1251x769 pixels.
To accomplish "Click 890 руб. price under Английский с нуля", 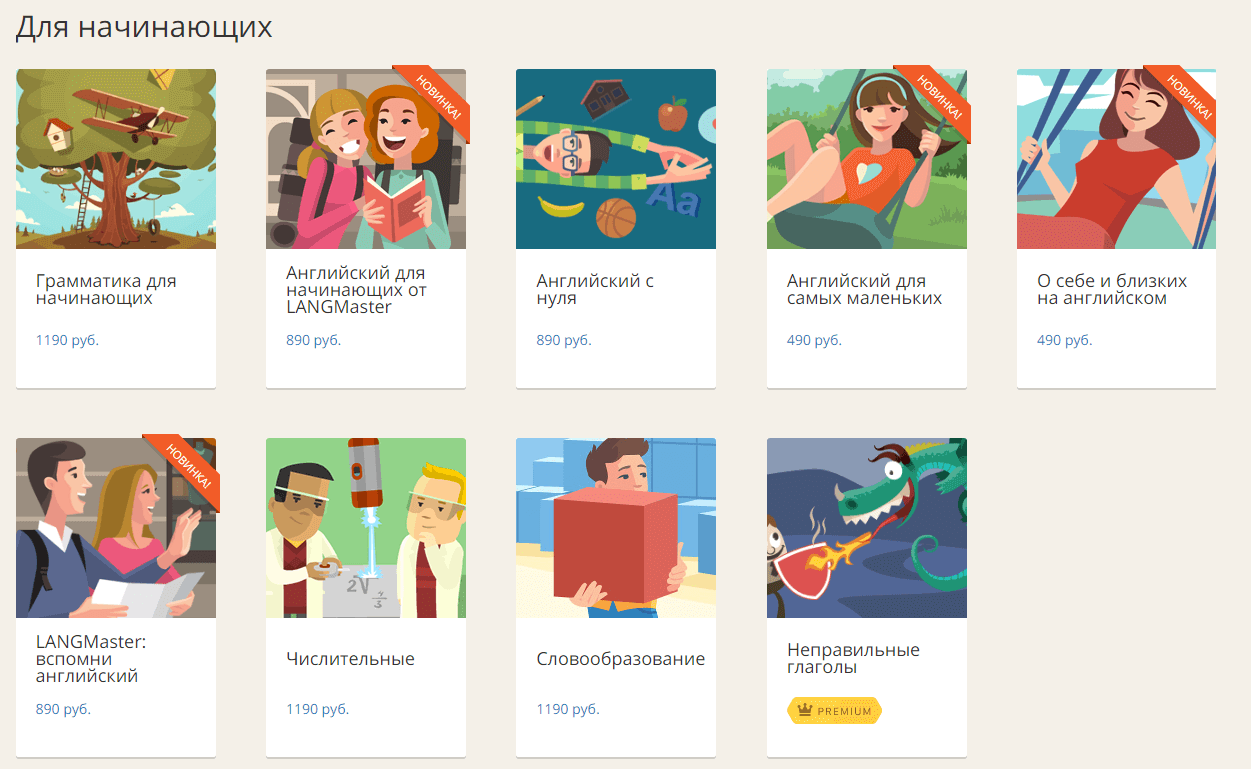I will click(564, 340).
